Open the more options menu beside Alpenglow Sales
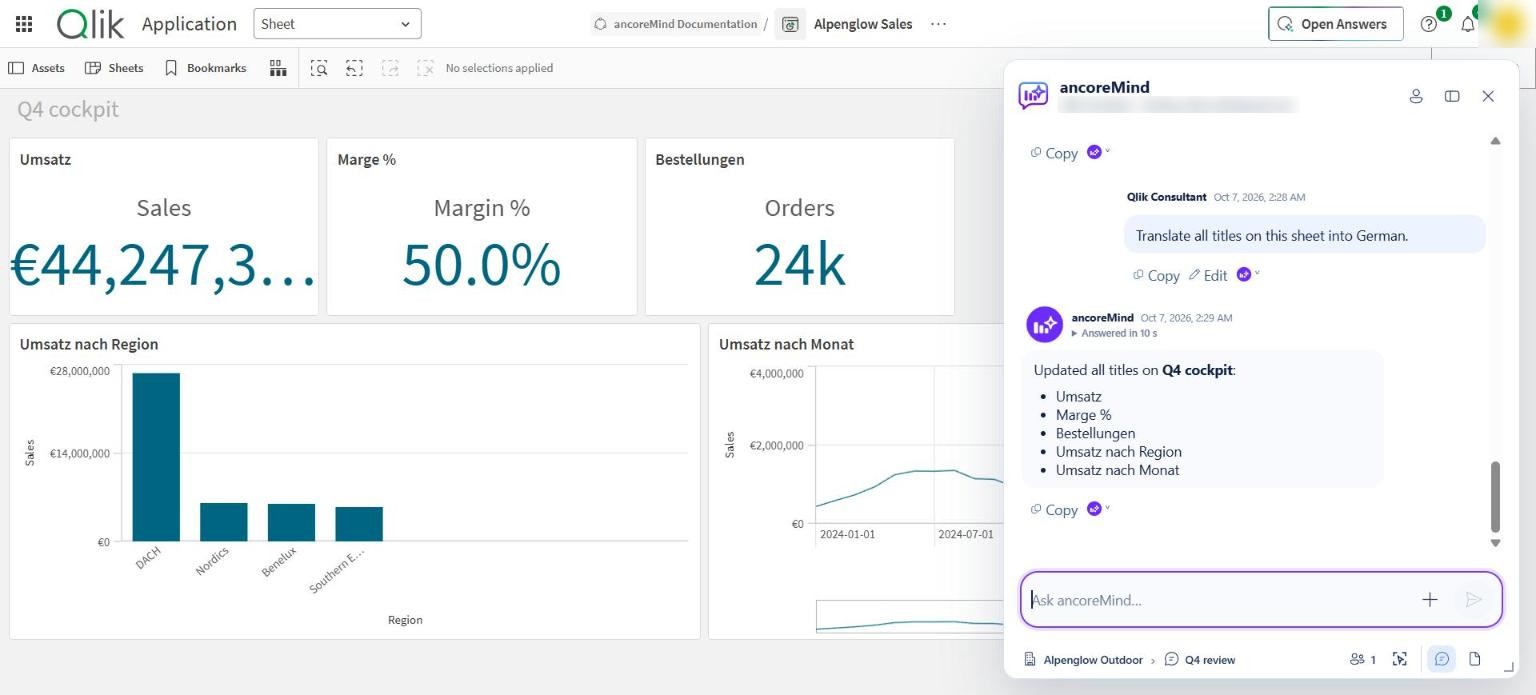Viewport: 1536px width, 695px height. click(938, 24)
